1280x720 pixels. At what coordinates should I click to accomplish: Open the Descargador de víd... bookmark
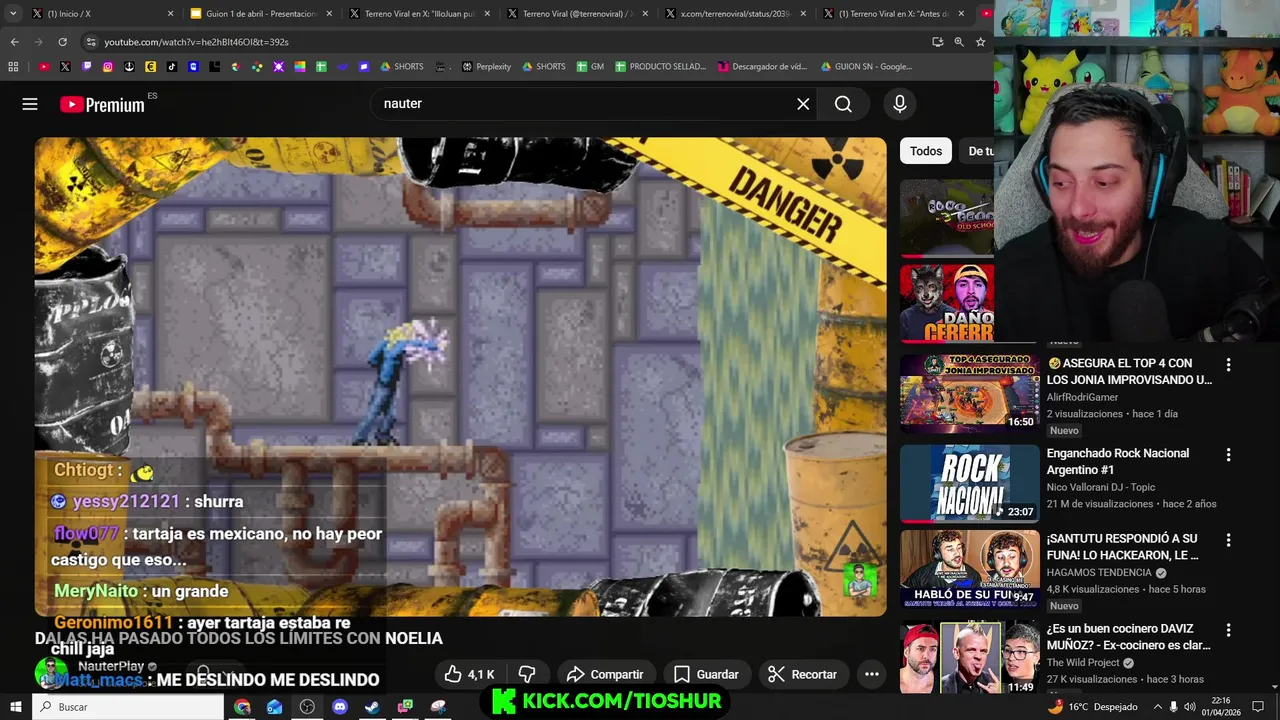pos(761,67)
